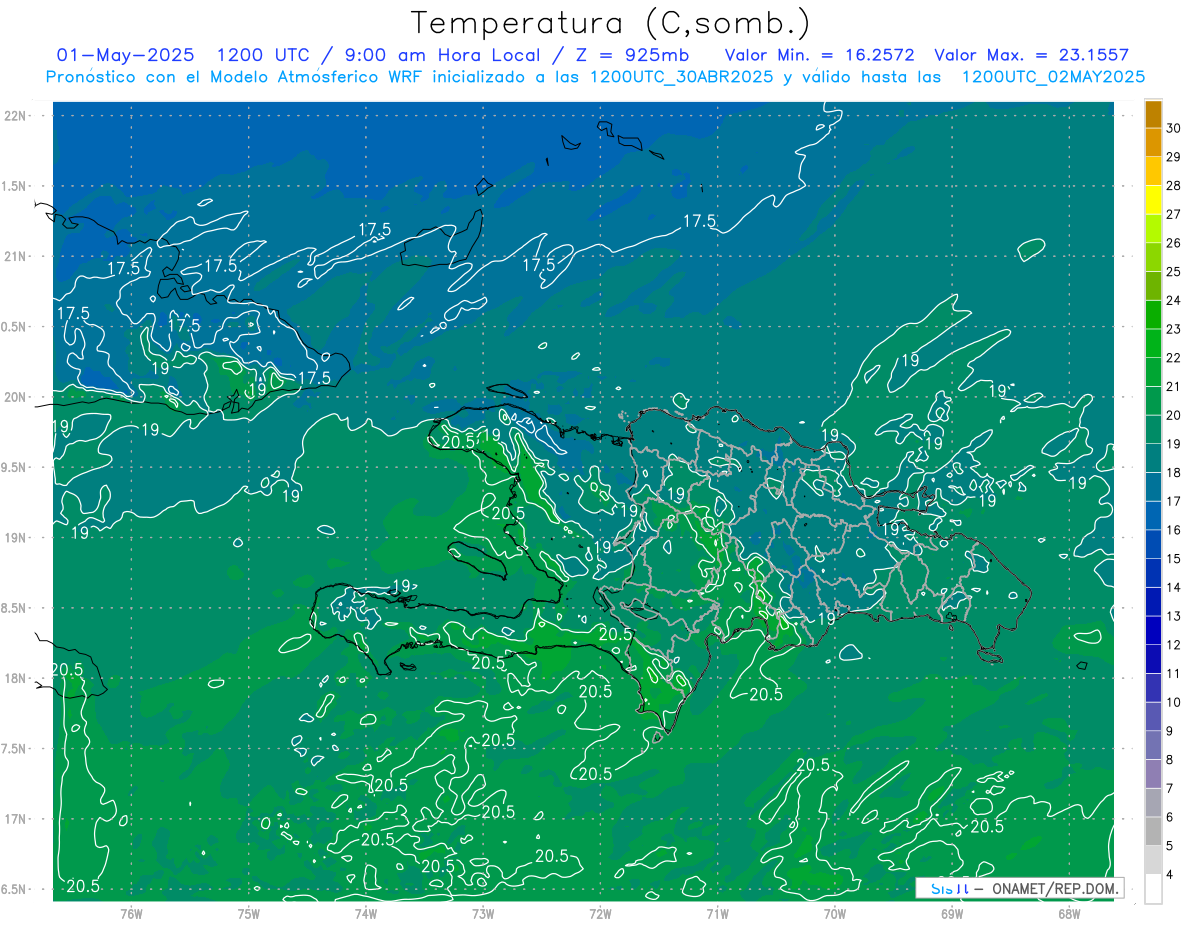Click the '73W' longitude axis label
1200x927 pixels.
click(x=483, y=913)
